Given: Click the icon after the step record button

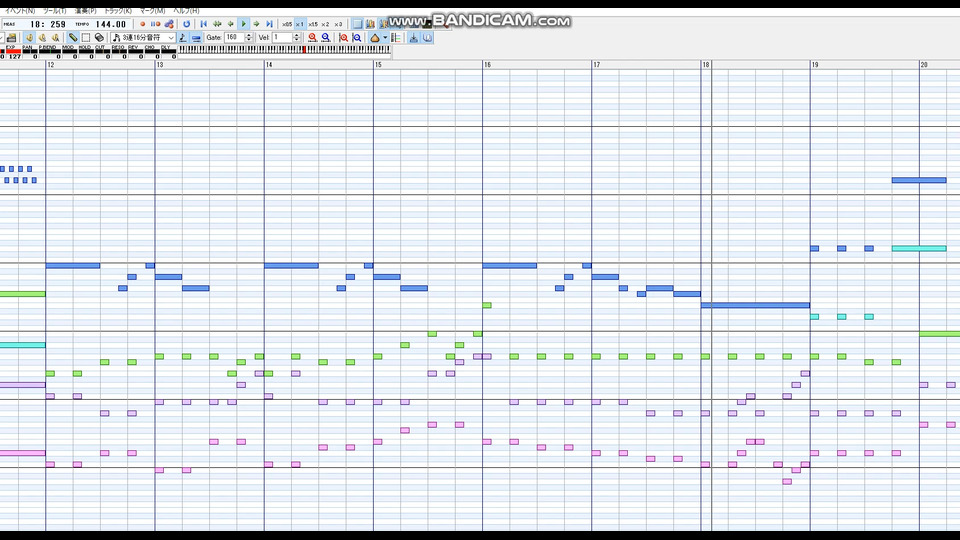Looking at the screenshot, I should pos(169,24).
